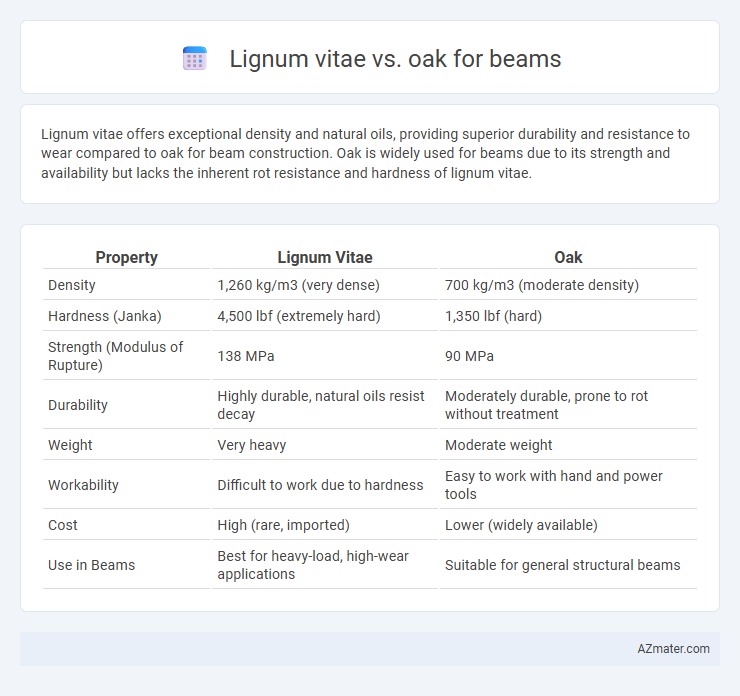Viewport: 740px width, 696px height.
Task: Click the 'Moderate weight' cell
Action: pos(498,445)
